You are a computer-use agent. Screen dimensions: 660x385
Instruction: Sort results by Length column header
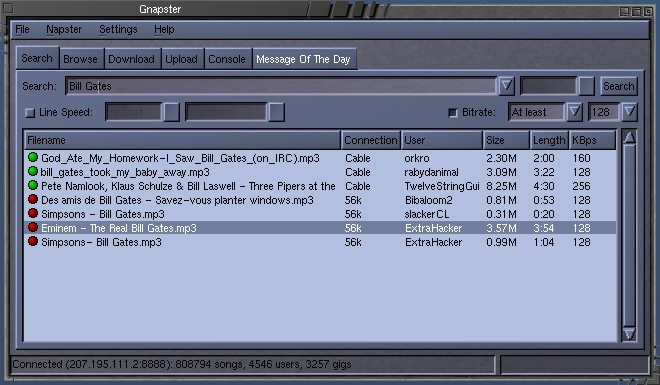tap(549, 140)
